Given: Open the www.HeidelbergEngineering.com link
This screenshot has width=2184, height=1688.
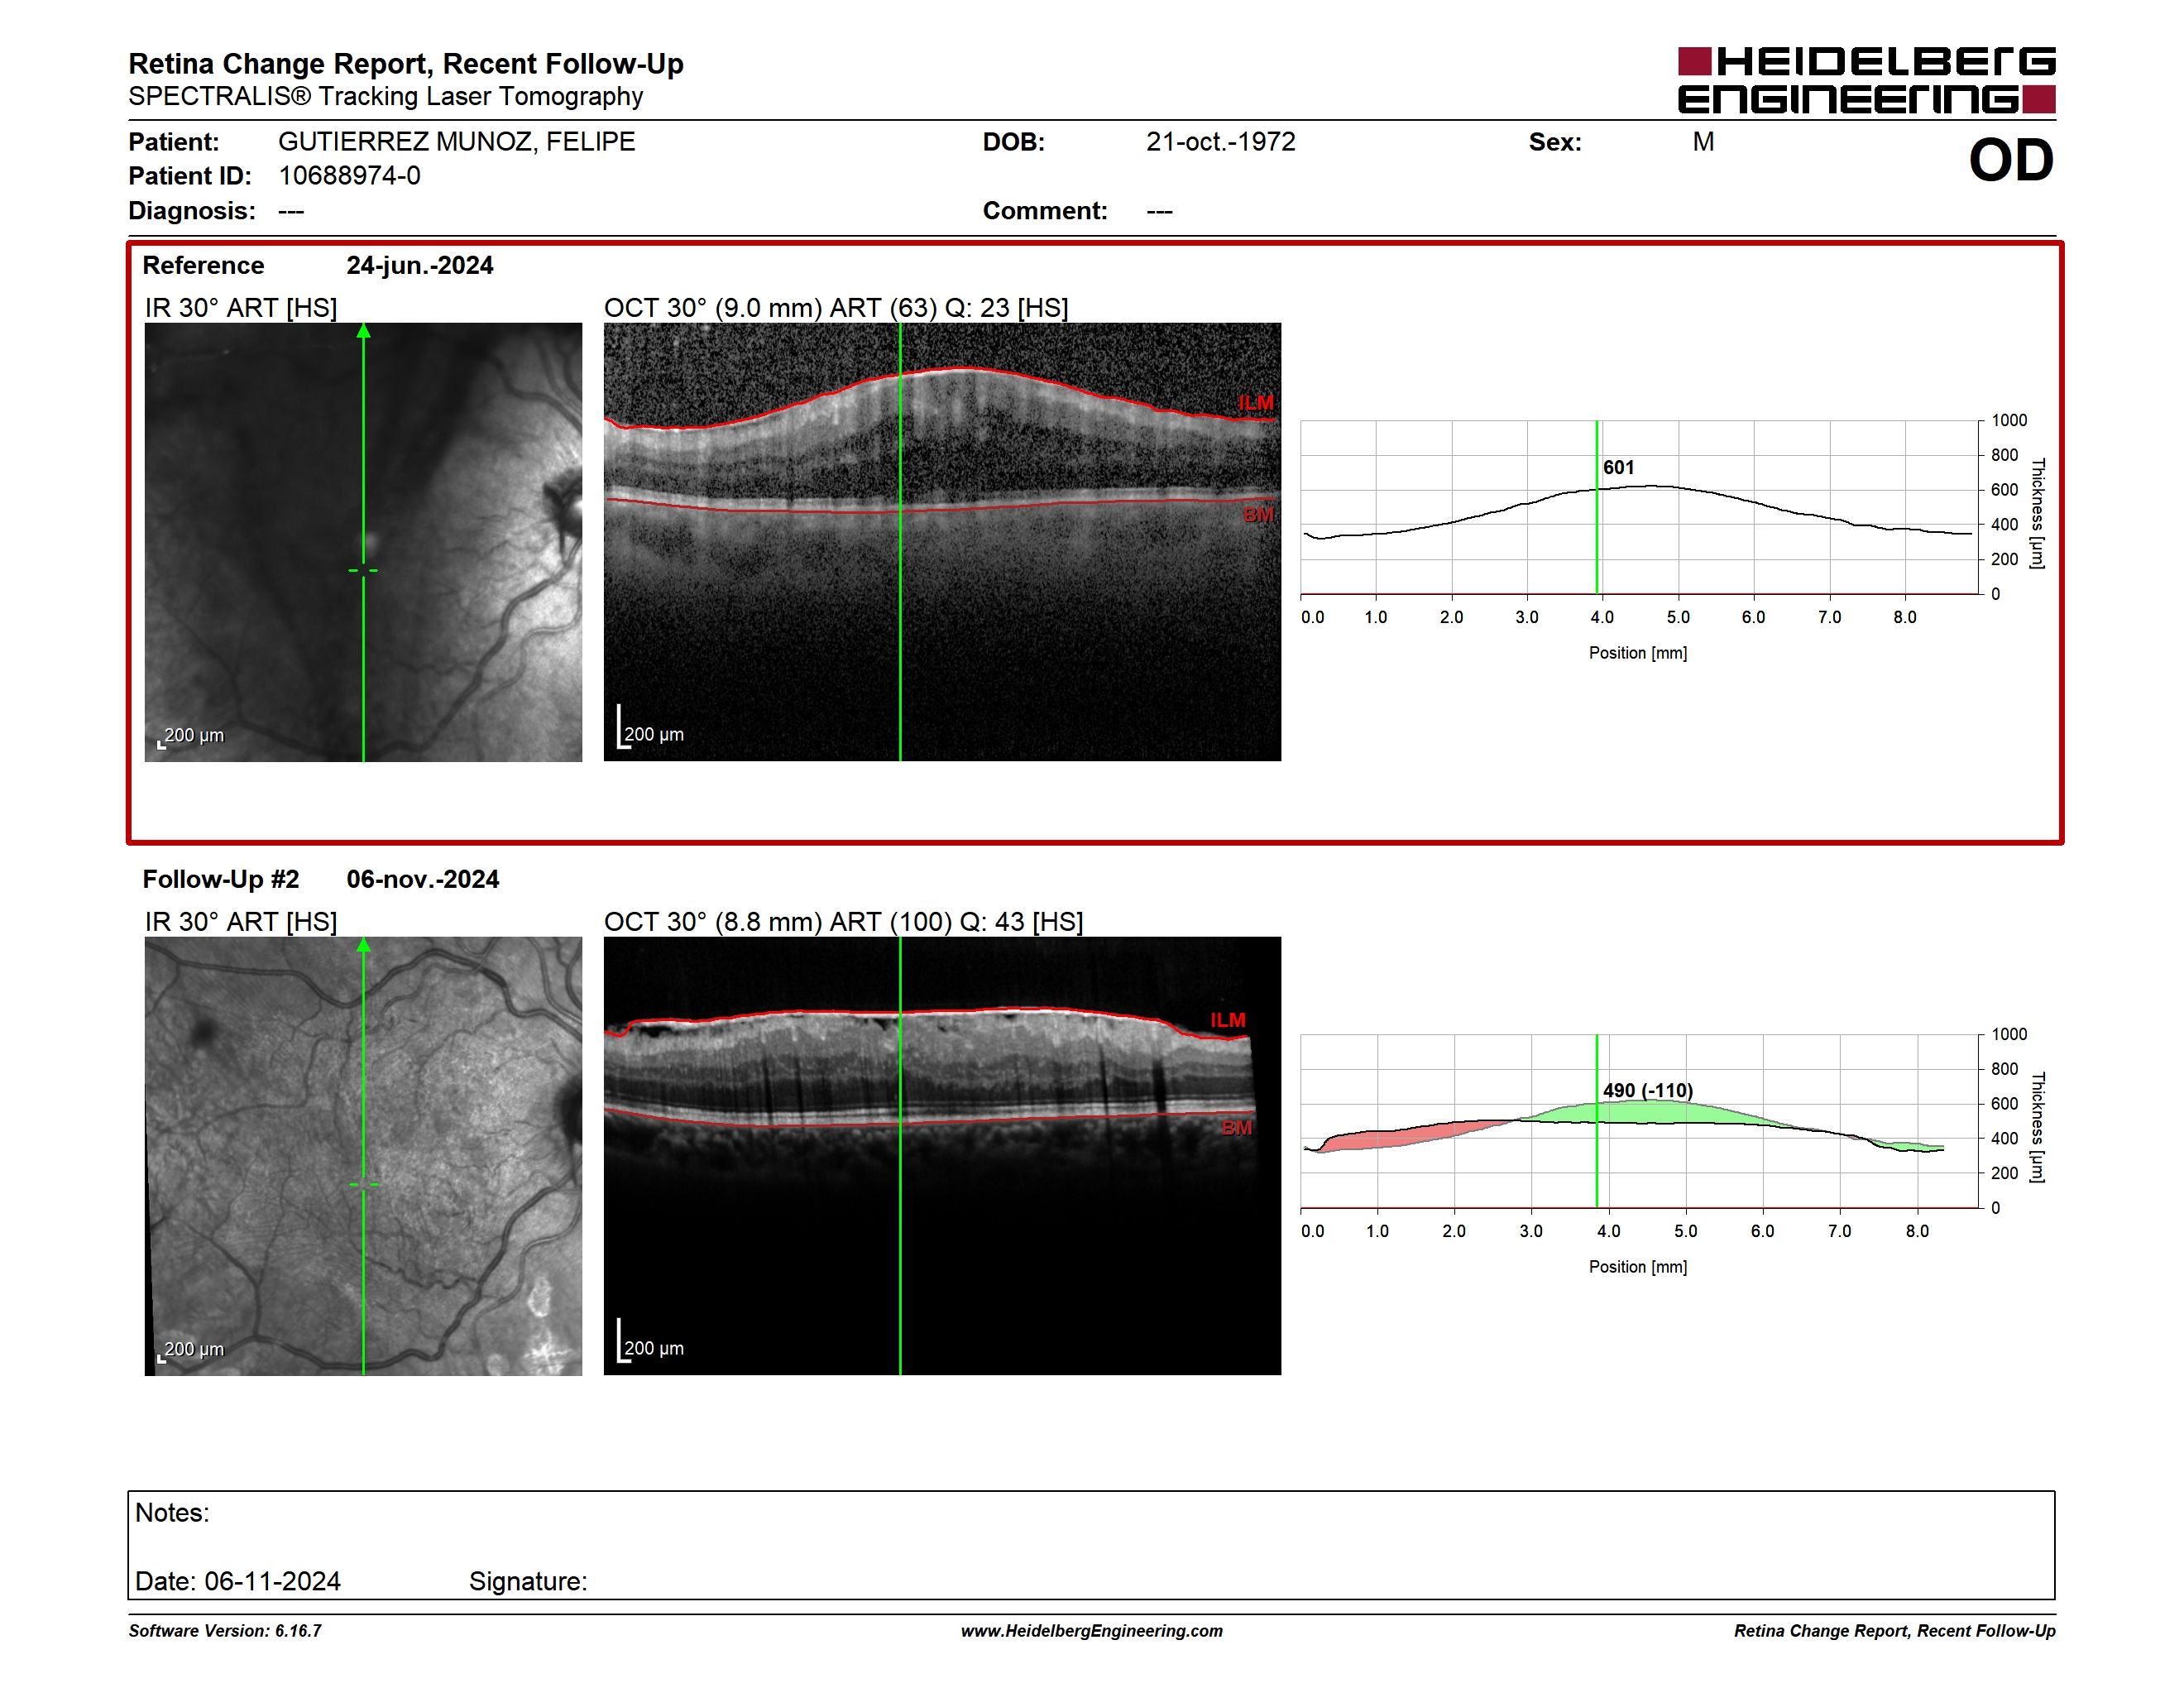Looking at the screenshot, I should pos(1092,1631).
